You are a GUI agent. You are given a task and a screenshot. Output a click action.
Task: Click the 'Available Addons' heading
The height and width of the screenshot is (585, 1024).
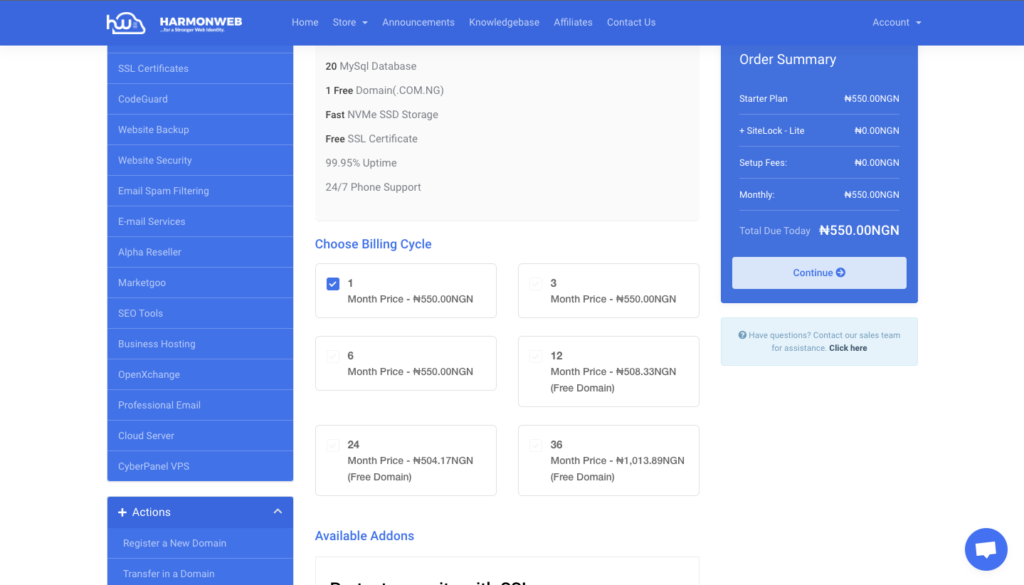click(364, 536)
